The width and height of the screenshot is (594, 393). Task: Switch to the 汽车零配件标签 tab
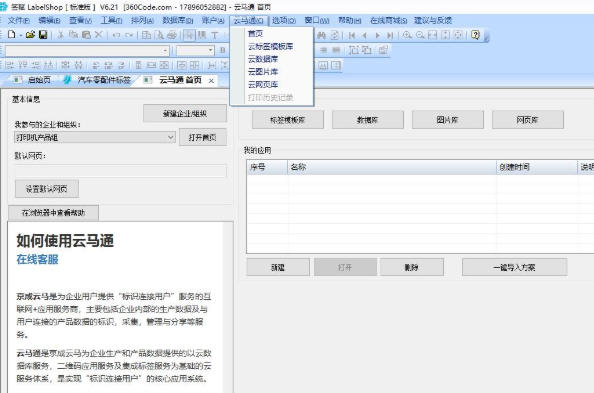point(98,80)
